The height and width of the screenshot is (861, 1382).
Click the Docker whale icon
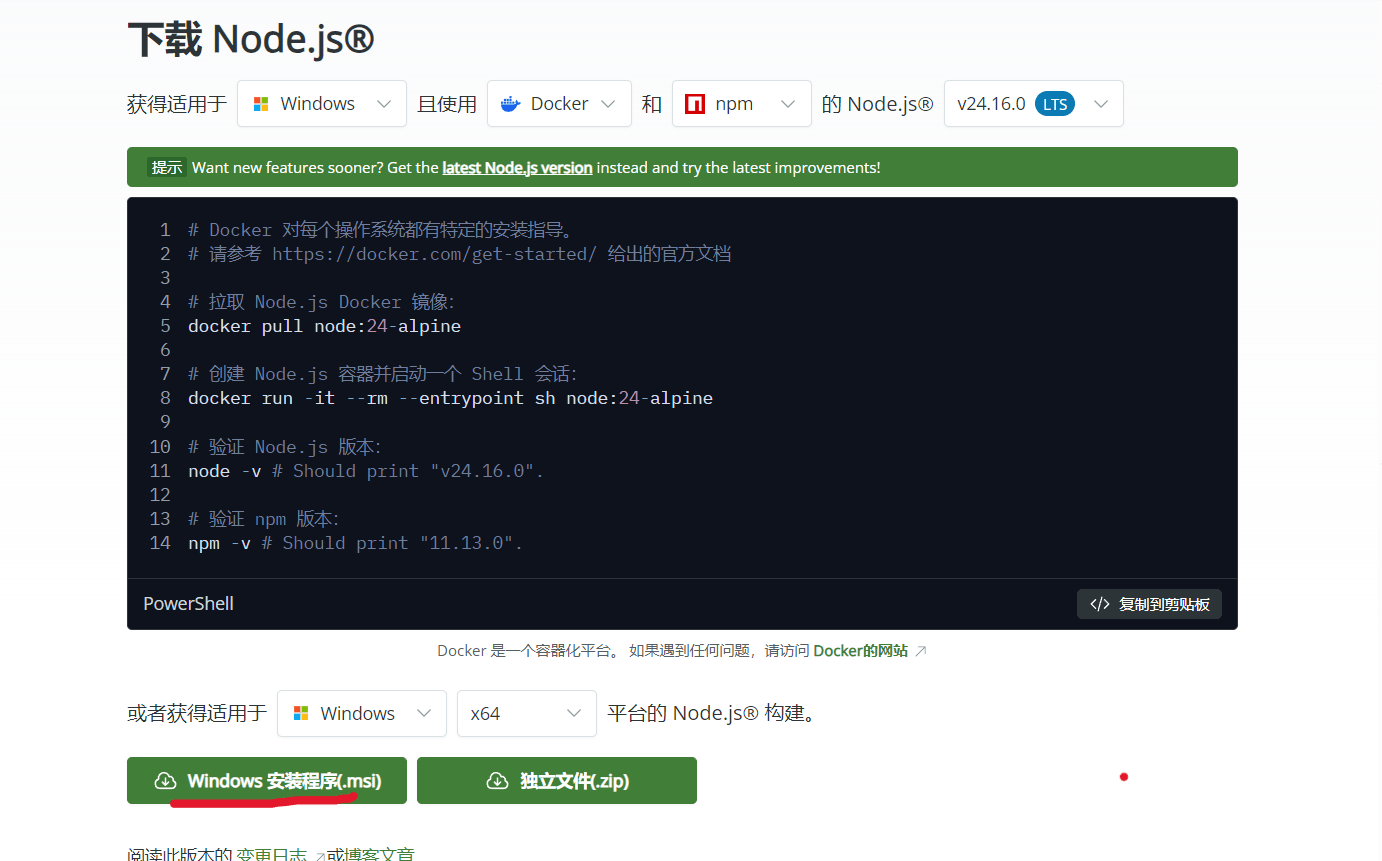pyautogui.click(x=511, y=104)
